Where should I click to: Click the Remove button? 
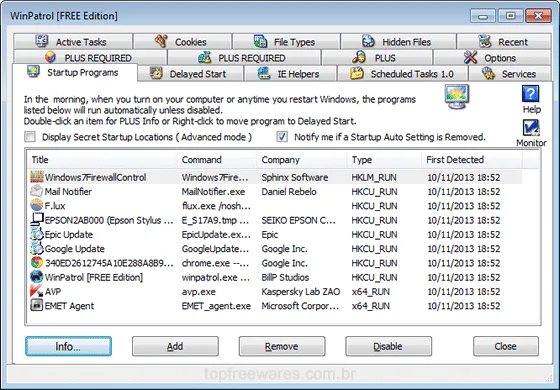[282, 346]
